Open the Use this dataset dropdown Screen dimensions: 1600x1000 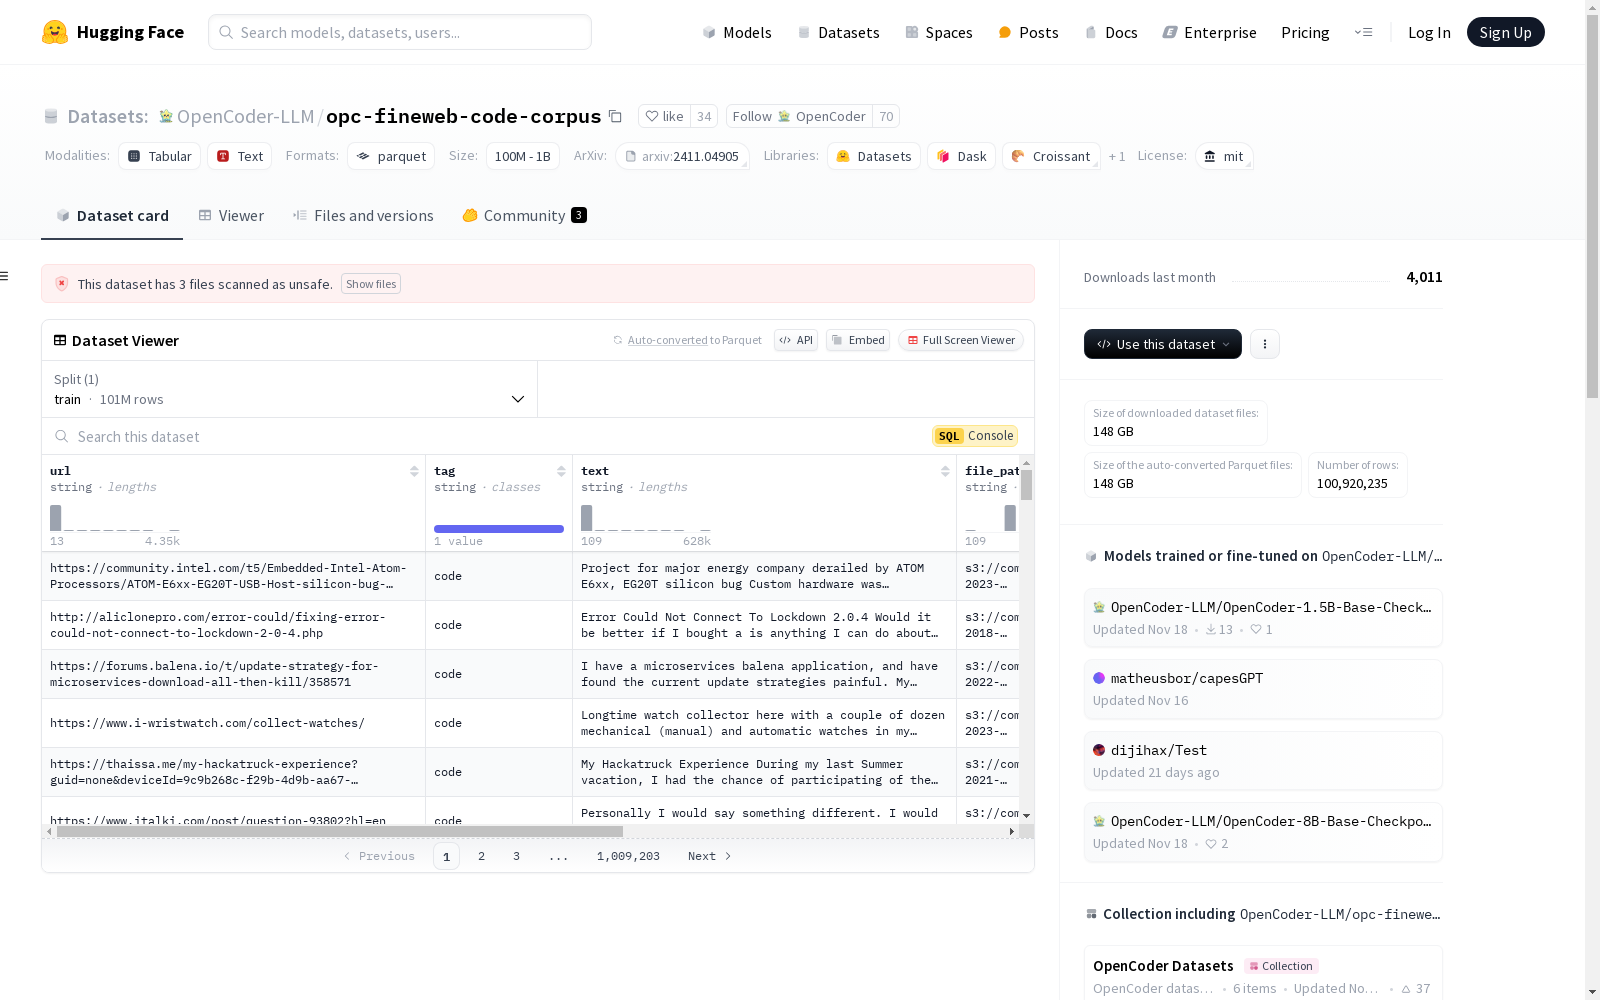point(1163,344)
